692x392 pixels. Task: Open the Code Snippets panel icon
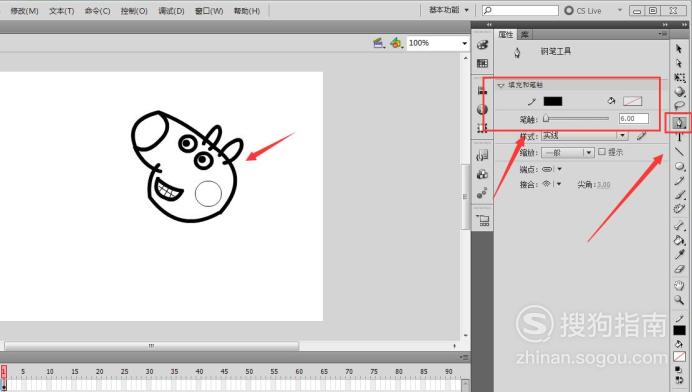coord(482,155)
